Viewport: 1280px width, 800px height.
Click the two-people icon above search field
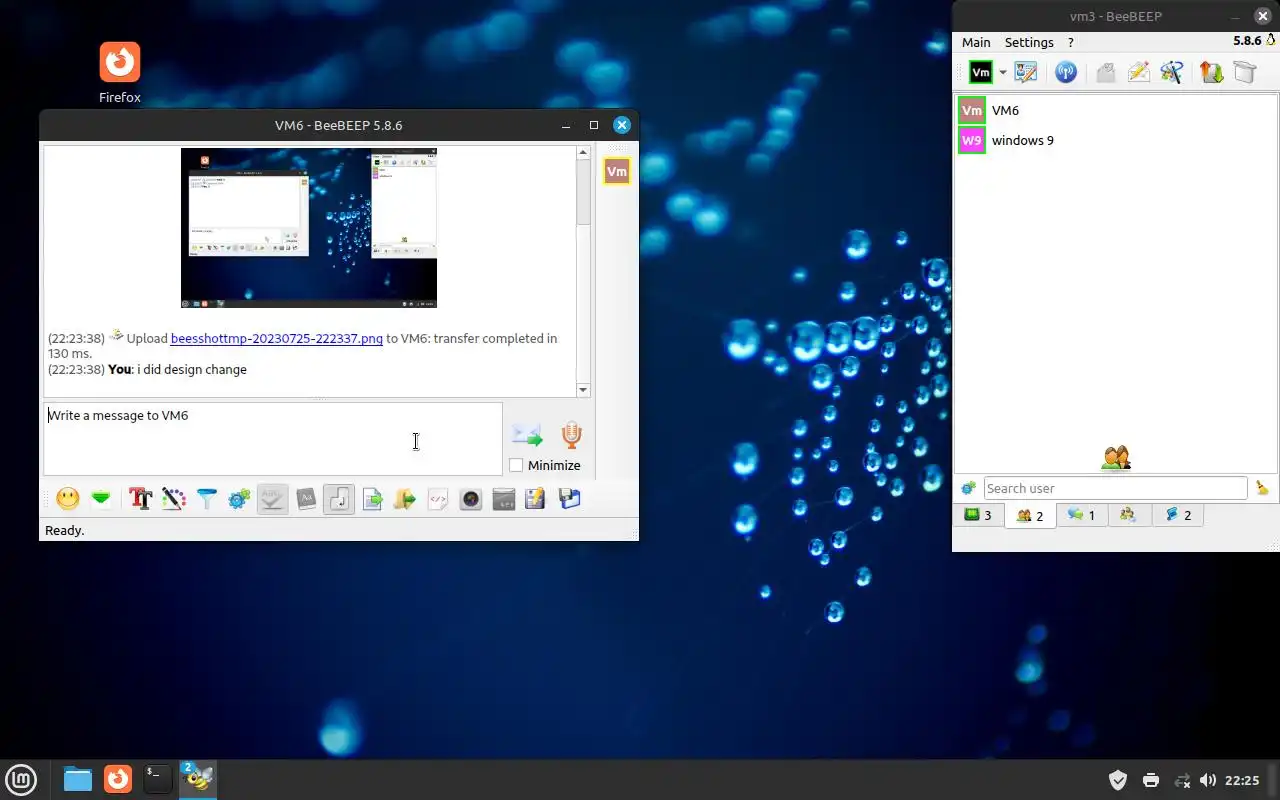1116,458
